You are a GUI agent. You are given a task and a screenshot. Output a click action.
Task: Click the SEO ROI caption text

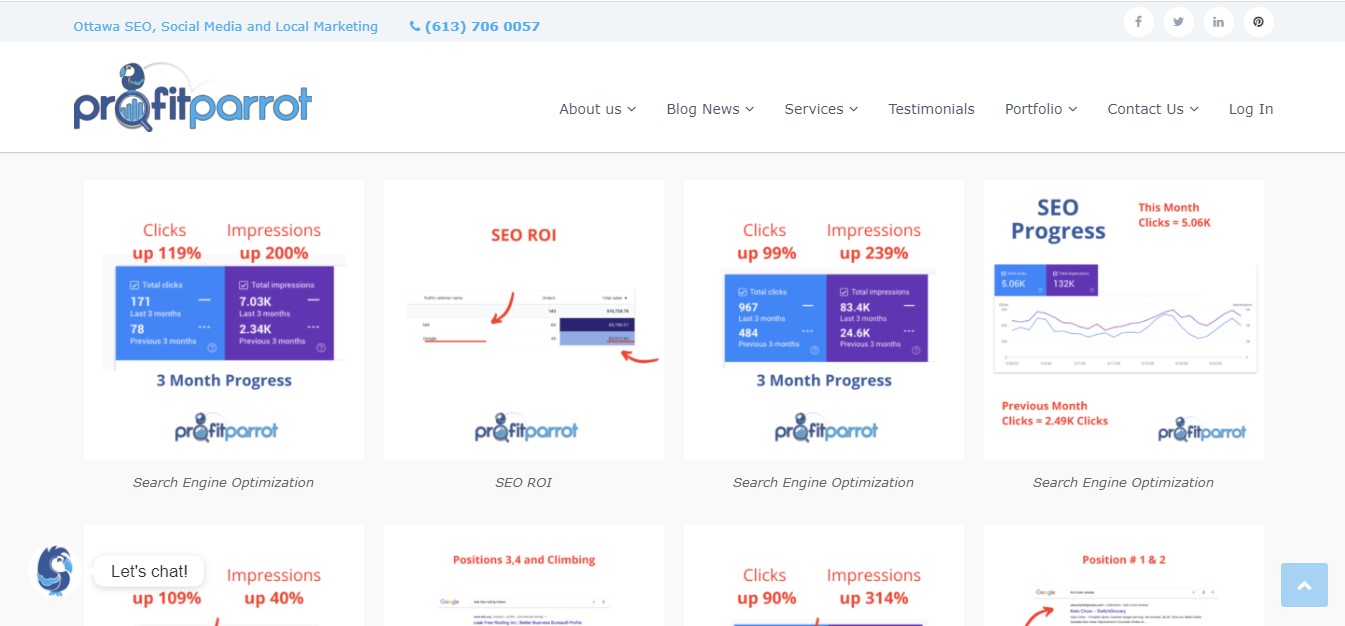[524, 482]
